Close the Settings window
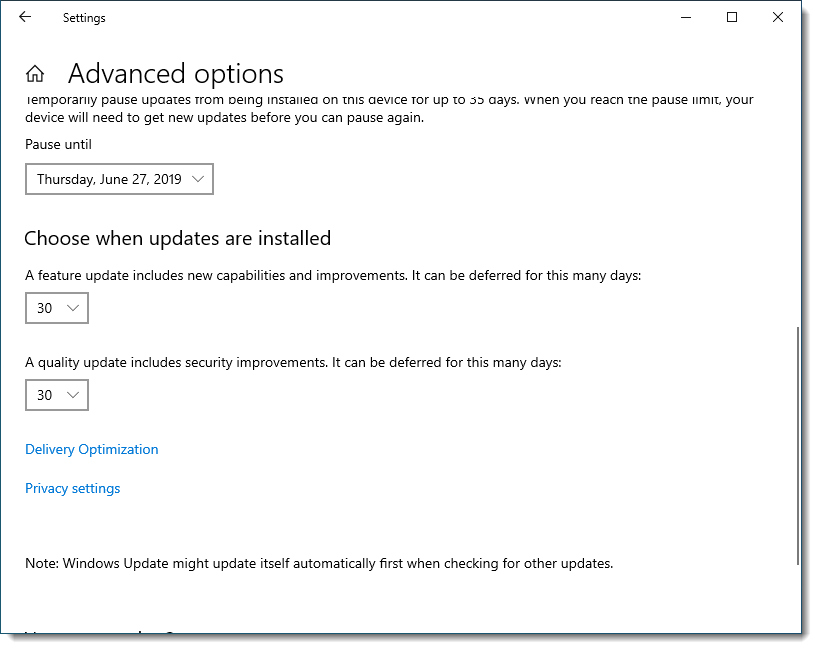This screenshot has height=649, width=817. [778, 17]
